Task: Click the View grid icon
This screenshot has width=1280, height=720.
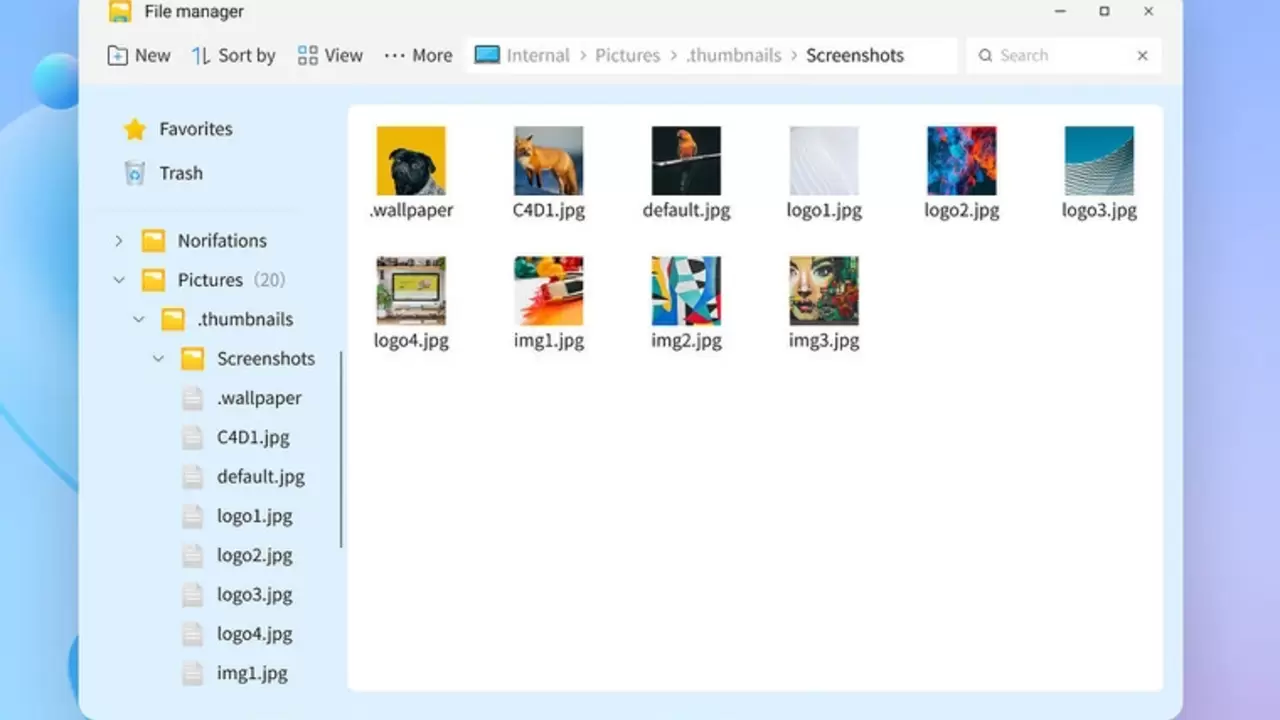Action: (x=308, y=56)
